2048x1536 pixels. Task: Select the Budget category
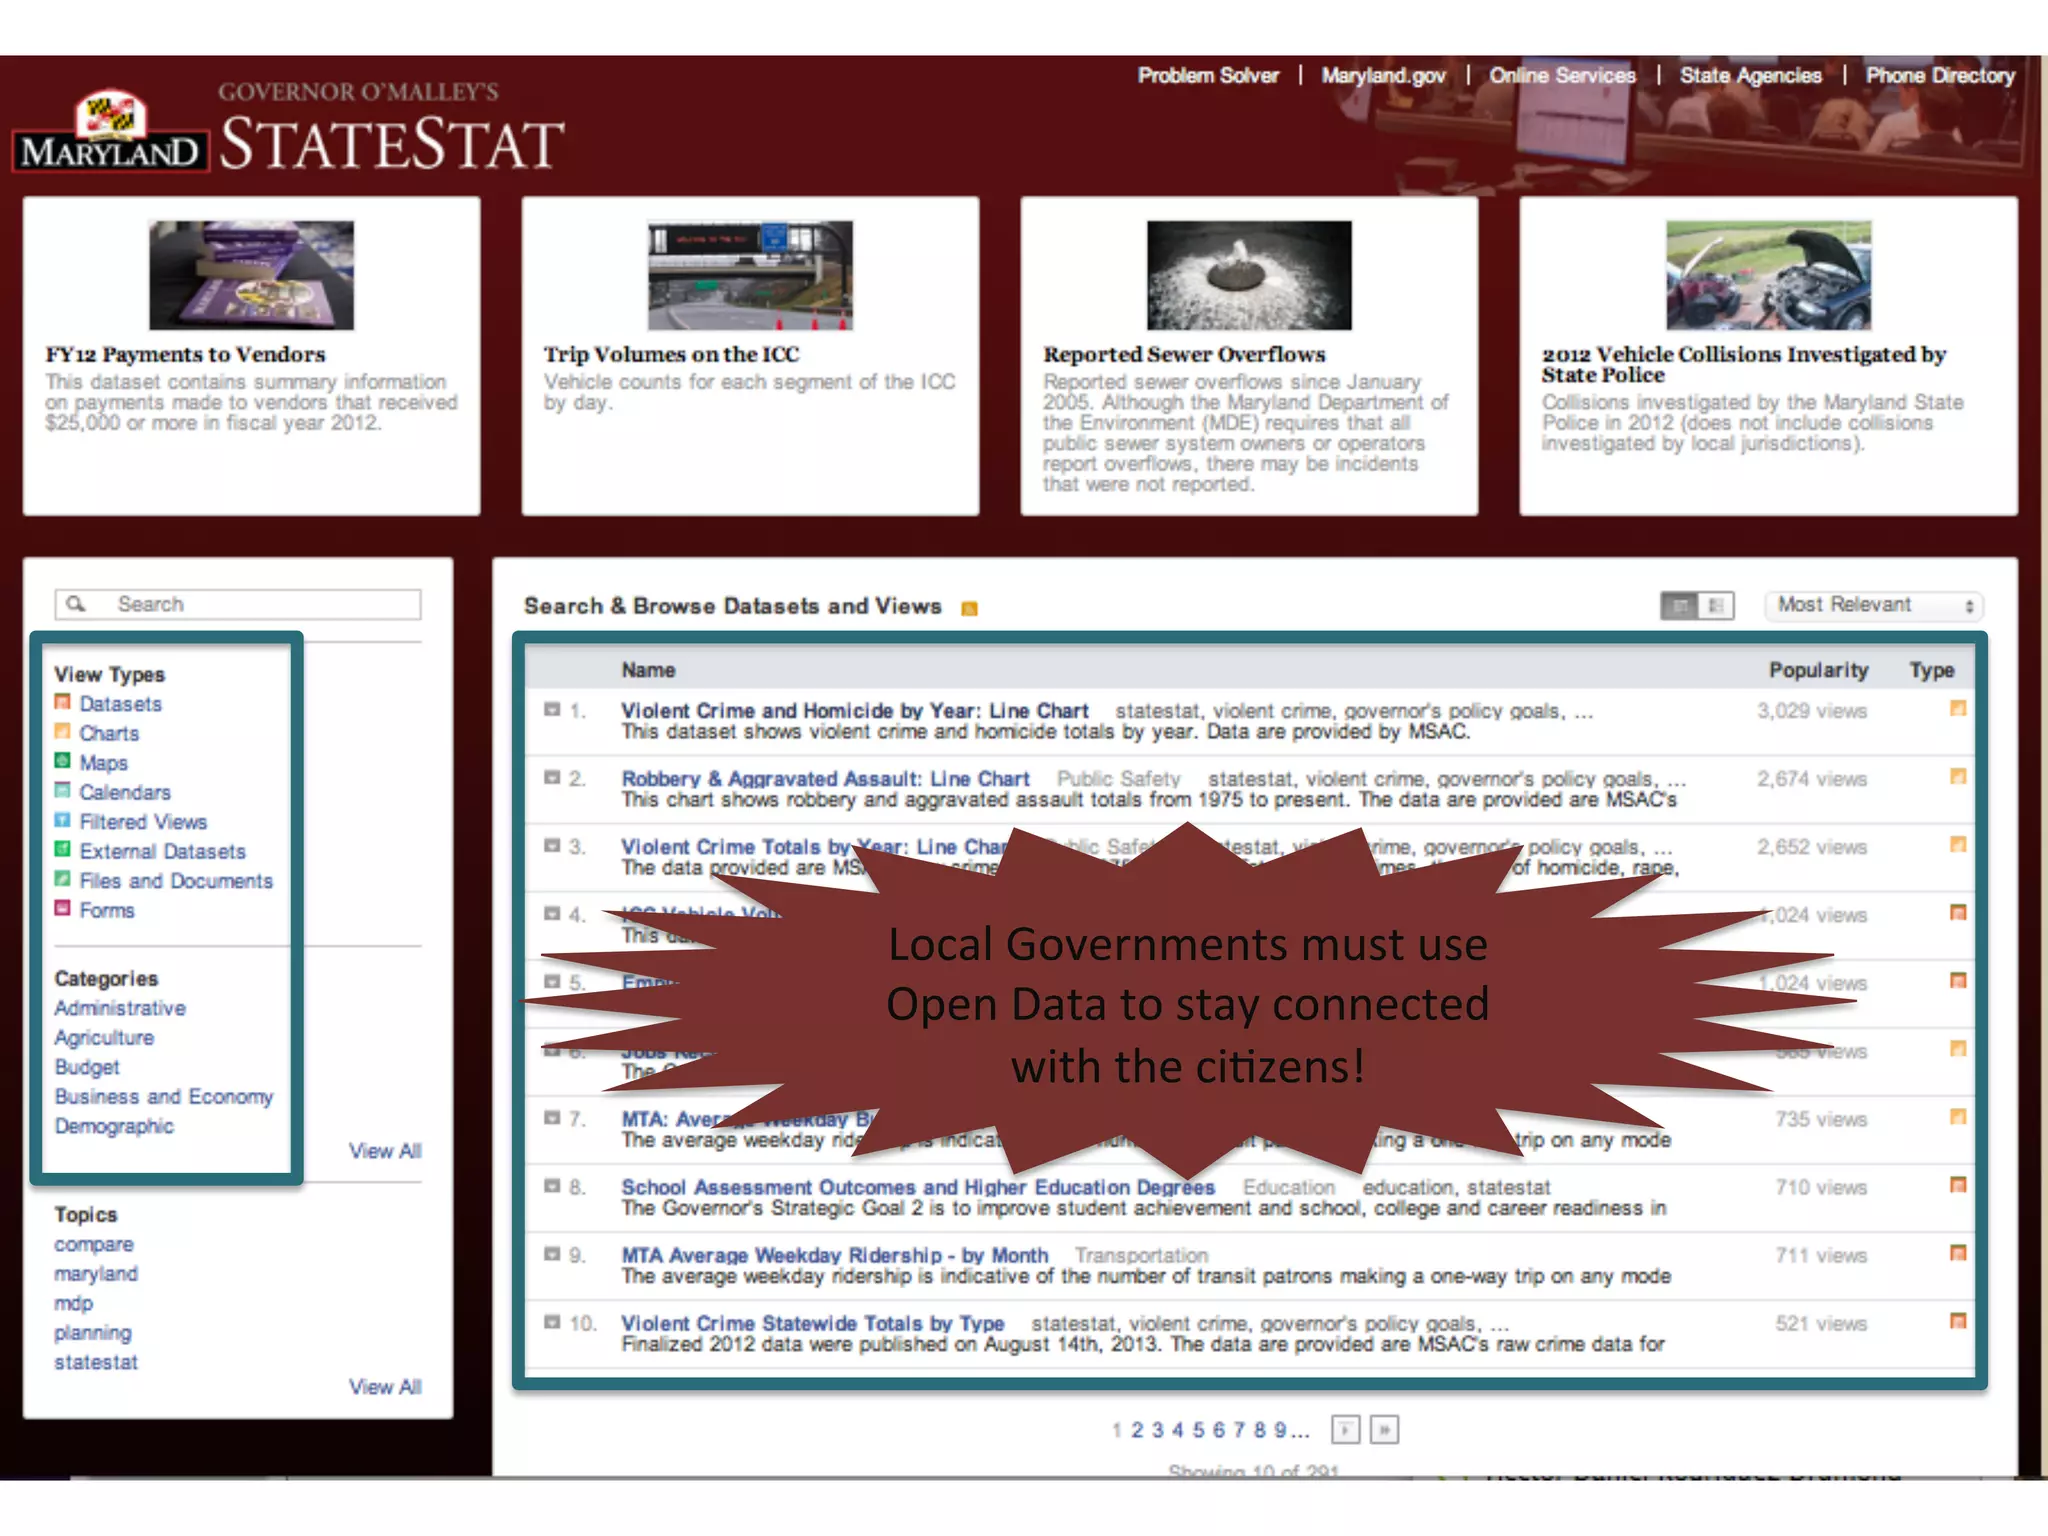point(87,1067)
